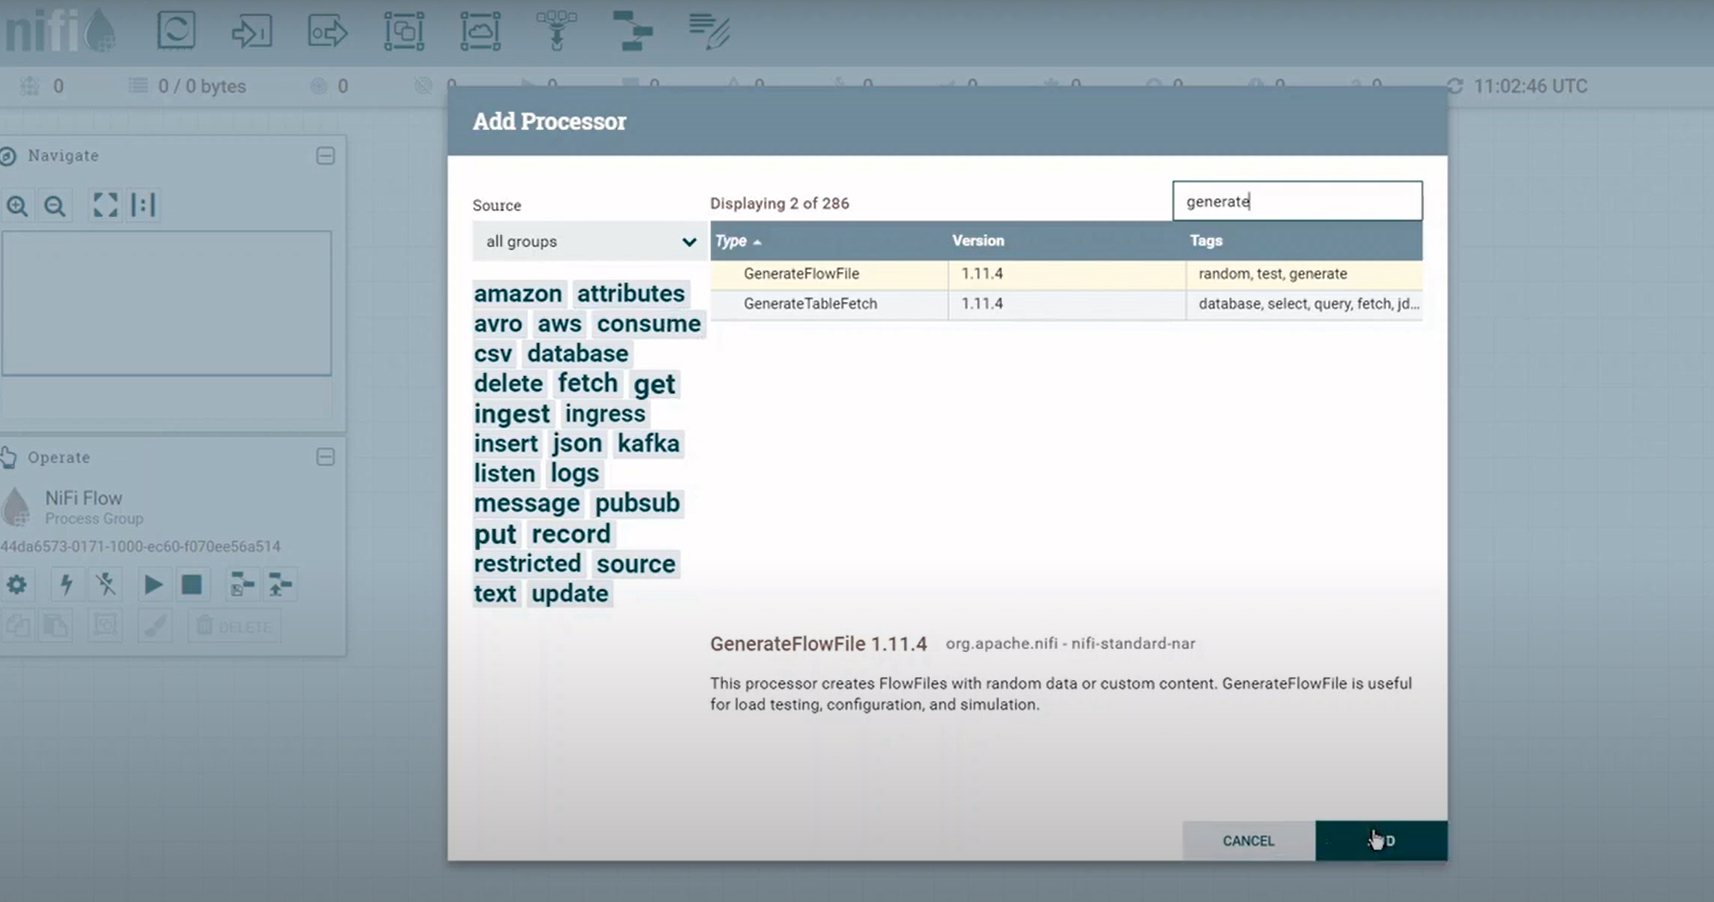Filter by the json tag
Viewport: 1714px width, 902px height.
click(577, 444)
